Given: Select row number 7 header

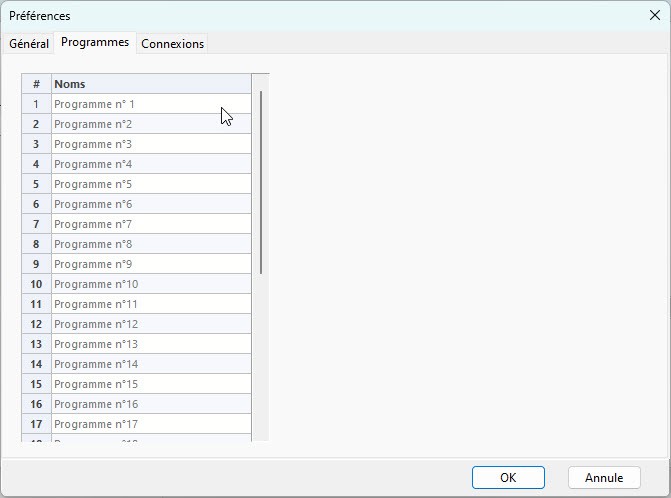Looking at the screenshot, I should (36, 224).
